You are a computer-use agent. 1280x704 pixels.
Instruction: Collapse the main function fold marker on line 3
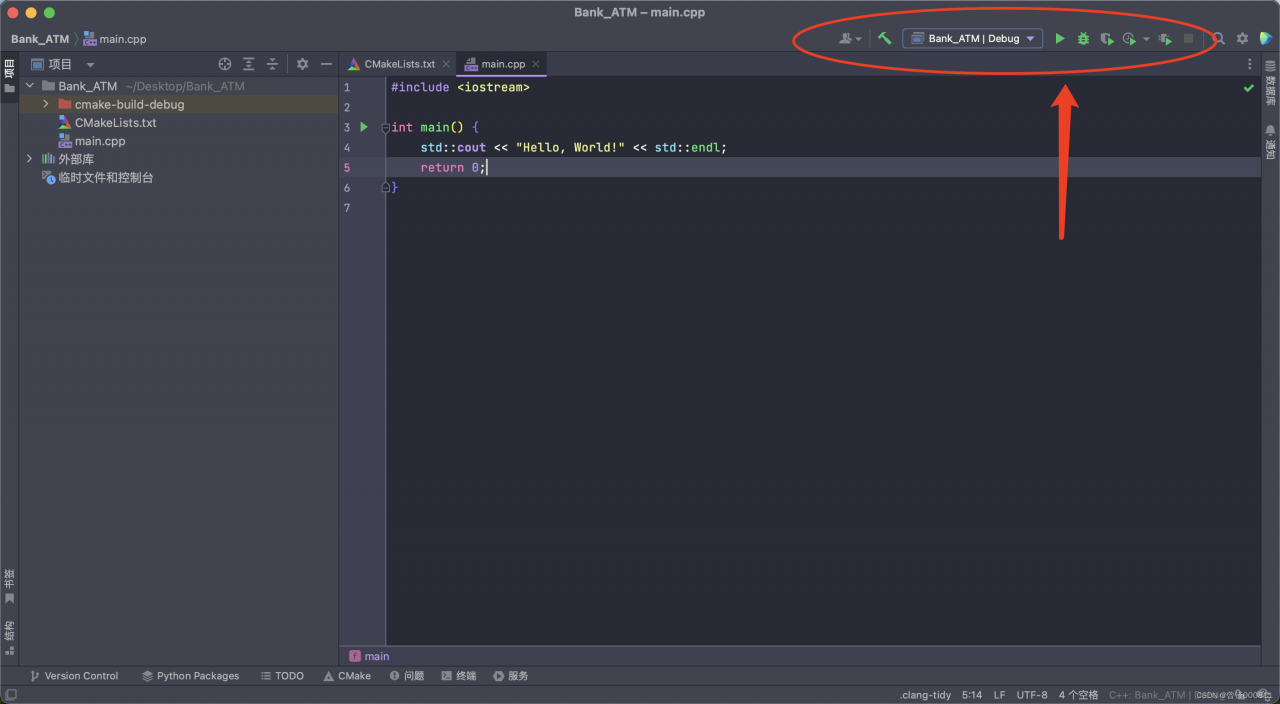(x=385, y=128)
